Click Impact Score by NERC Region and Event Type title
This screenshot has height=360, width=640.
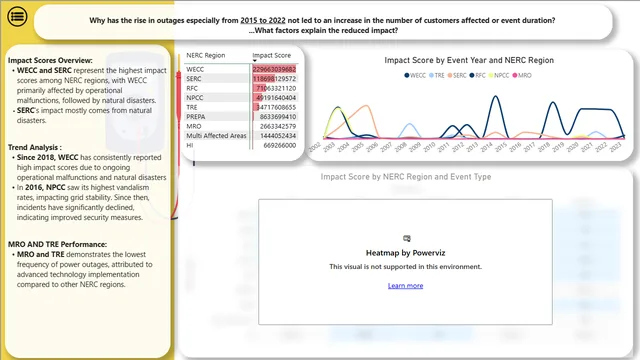point(406,177)
